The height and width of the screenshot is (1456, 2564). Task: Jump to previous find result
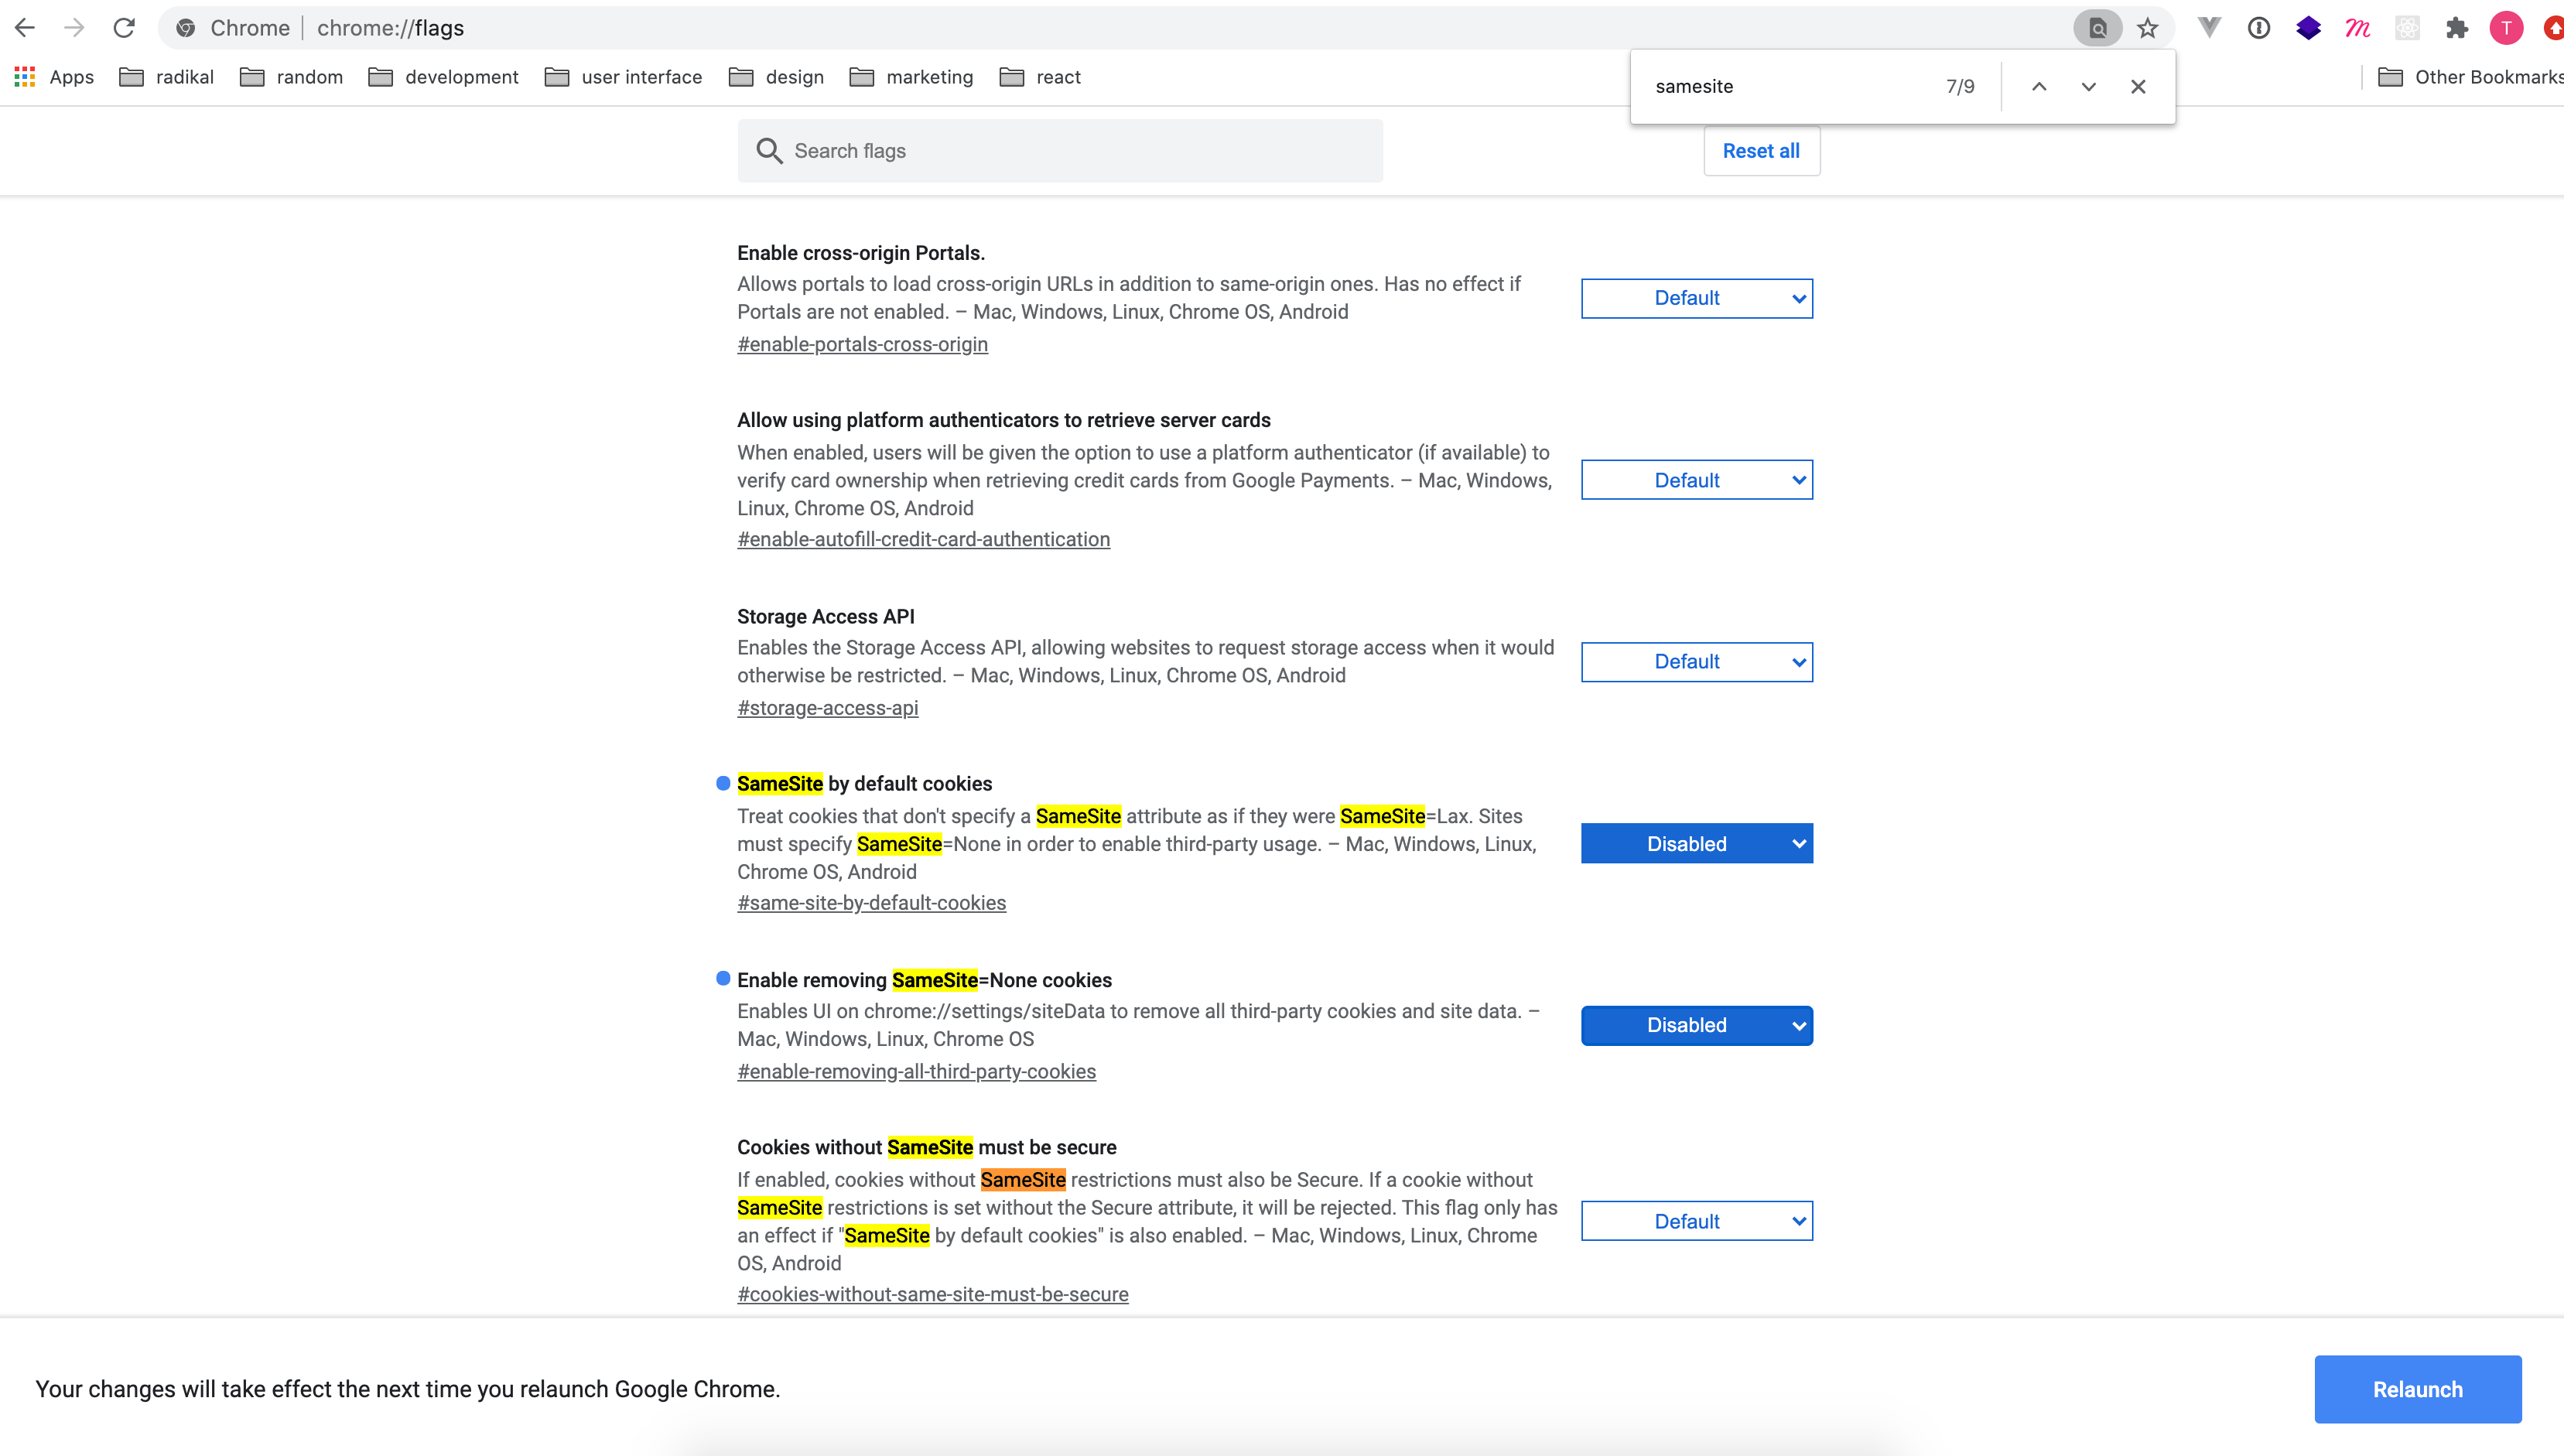click(2039, 87)
